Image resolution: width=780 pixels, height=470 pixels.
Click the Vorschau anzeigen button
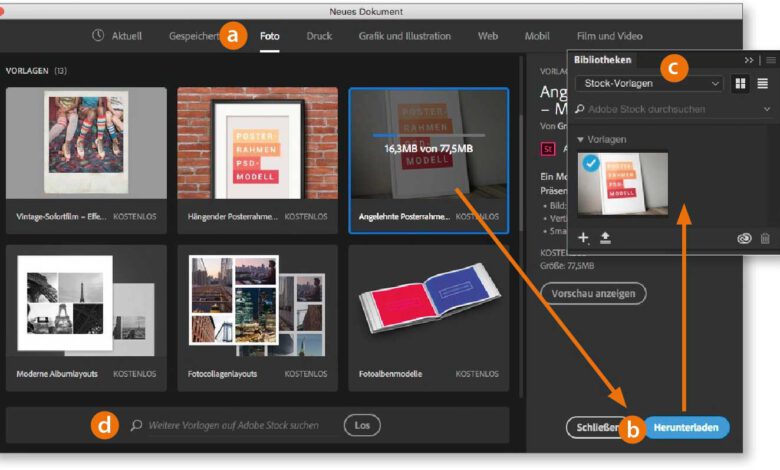(593, 293)
